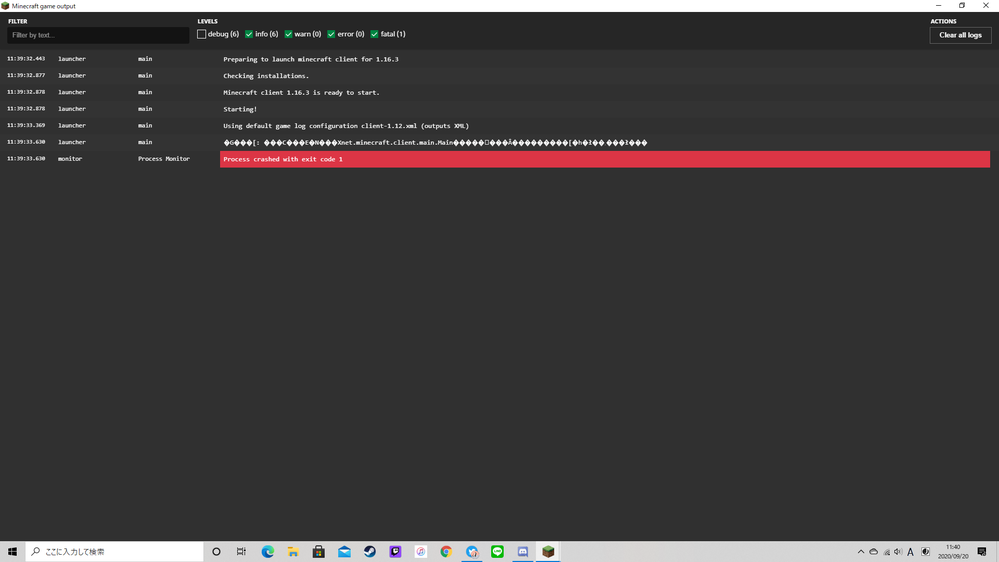Open Discord from the taskbar

(522, 552)
